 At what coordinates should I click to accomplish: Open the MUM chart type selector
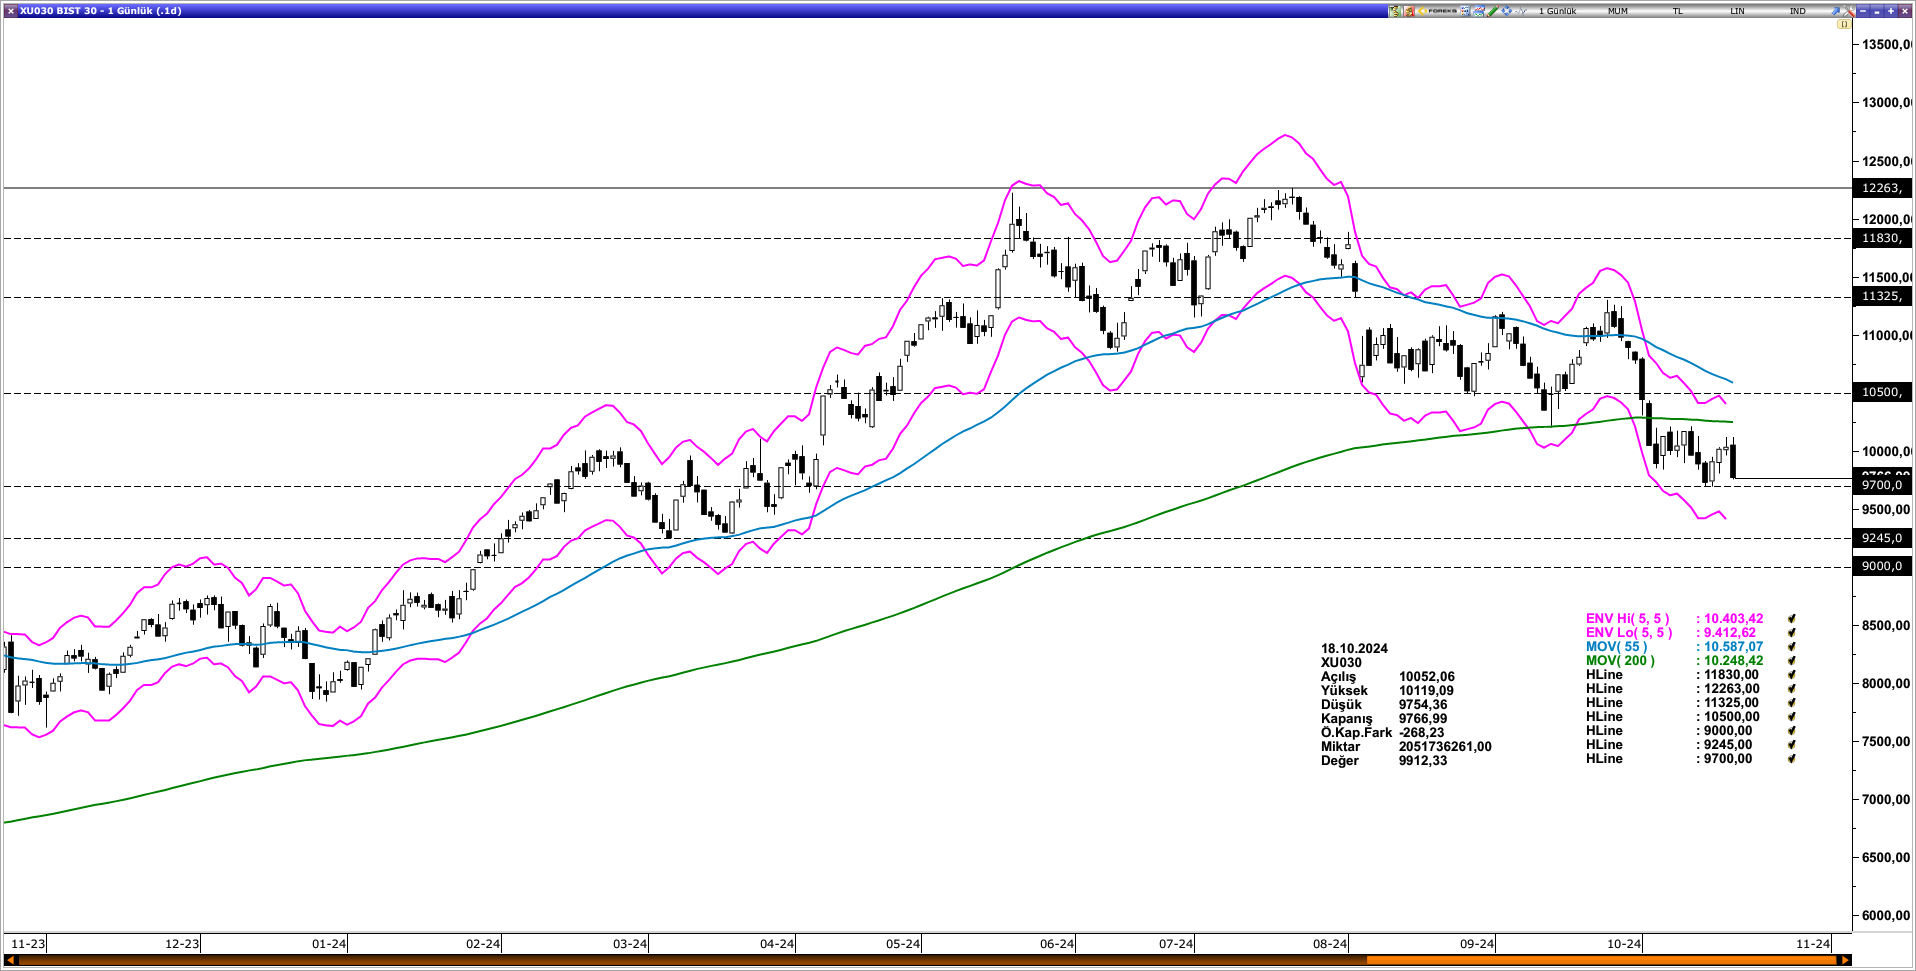(x=1618, y=11)
